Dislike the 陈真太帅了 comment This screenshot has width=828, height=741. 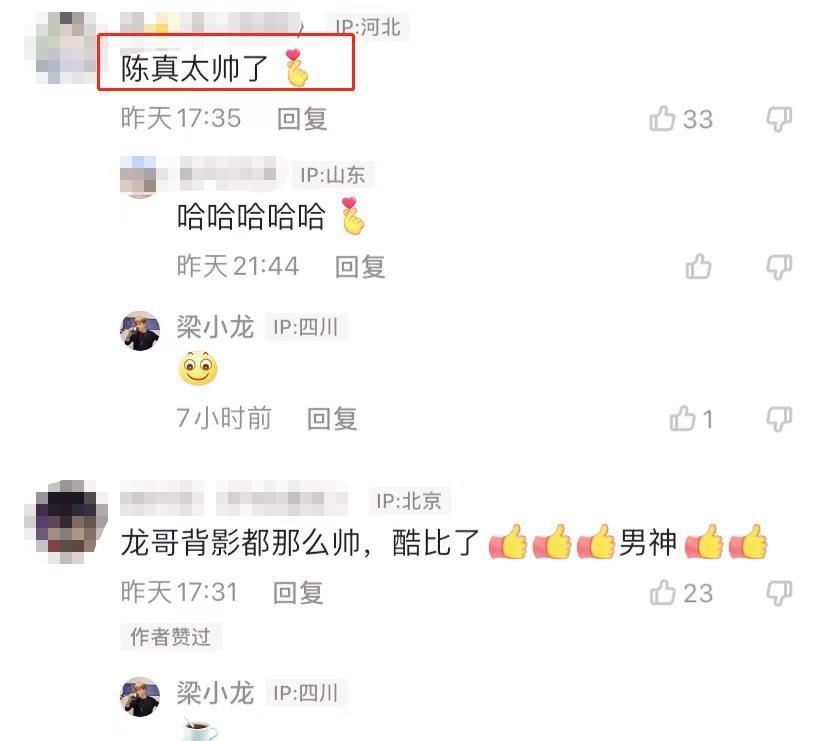pyautogui.click(x=779, y=119)
